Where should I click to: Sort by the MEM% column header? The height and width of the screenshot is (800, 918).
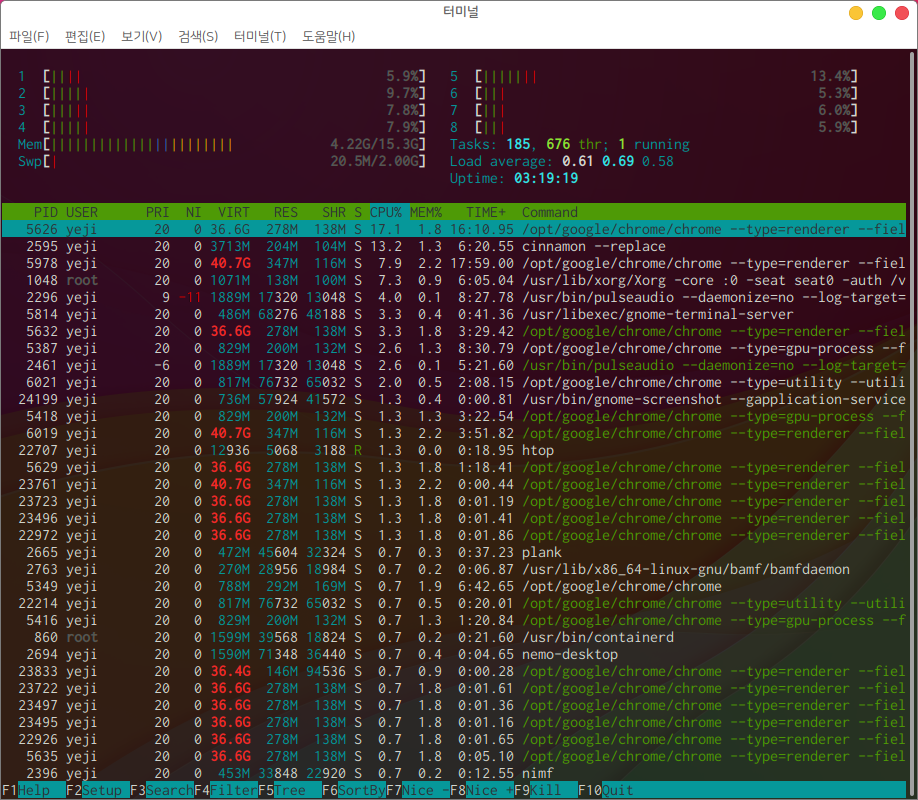(x=427, y=212)
